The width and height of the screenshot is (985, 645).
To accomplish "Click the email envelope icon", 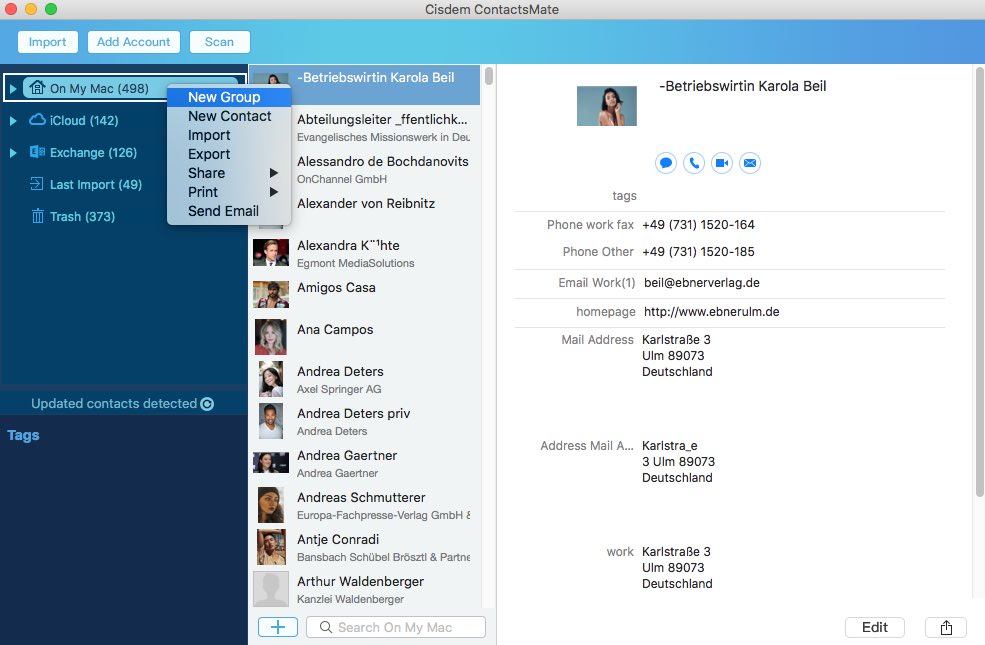I will [750, 163].
